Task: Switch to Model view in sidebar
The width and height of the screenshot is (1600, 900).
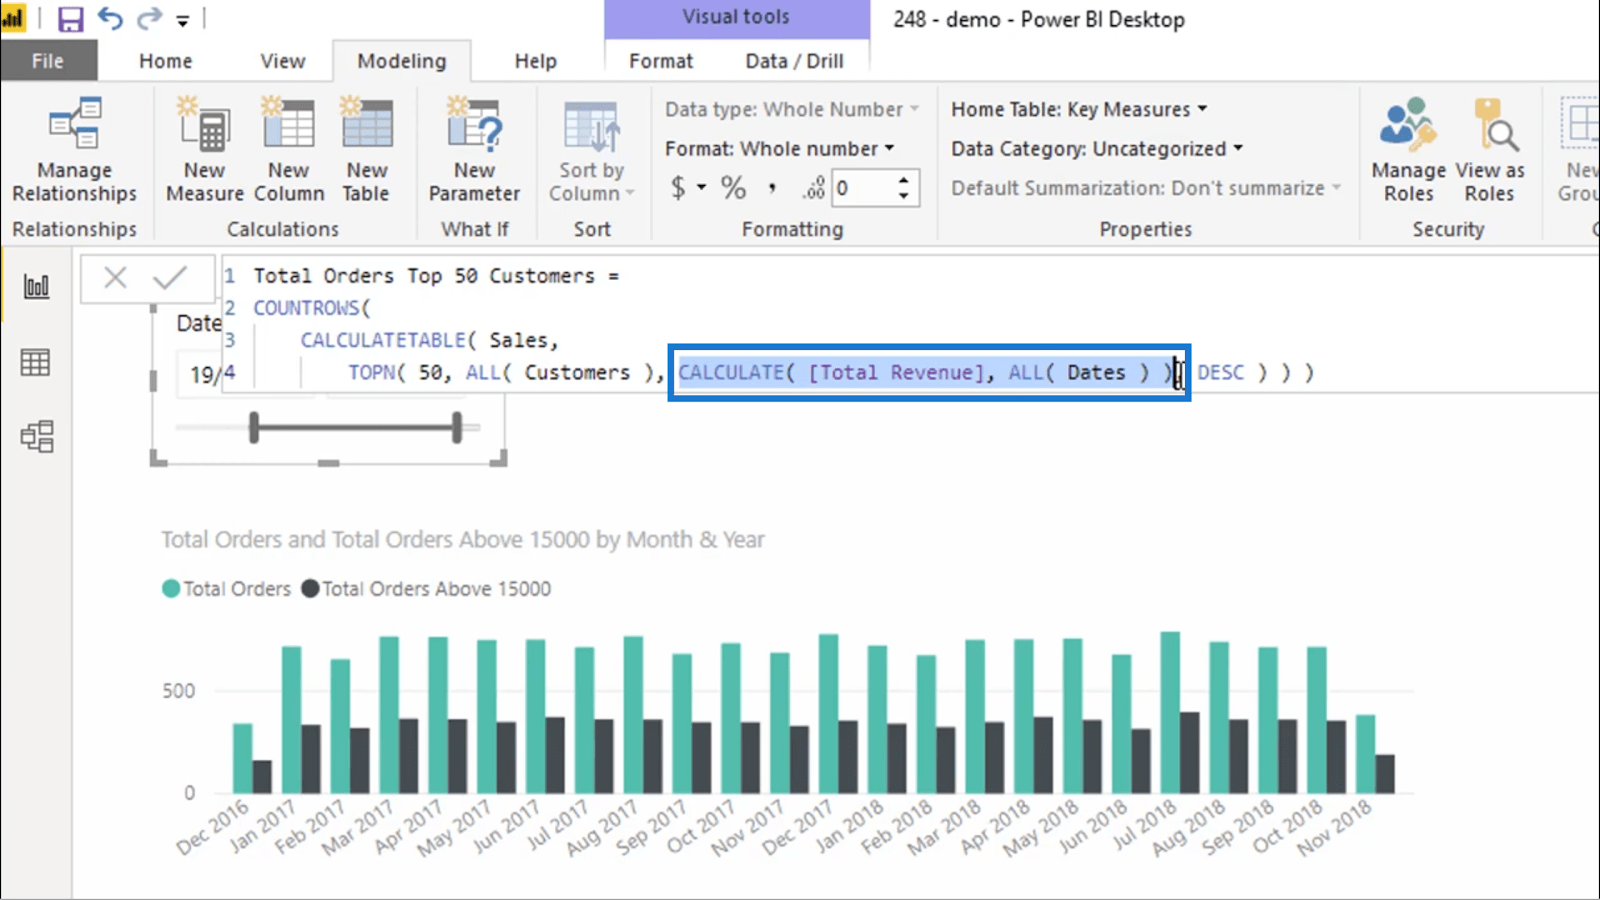Action: (x=36, y=437)
